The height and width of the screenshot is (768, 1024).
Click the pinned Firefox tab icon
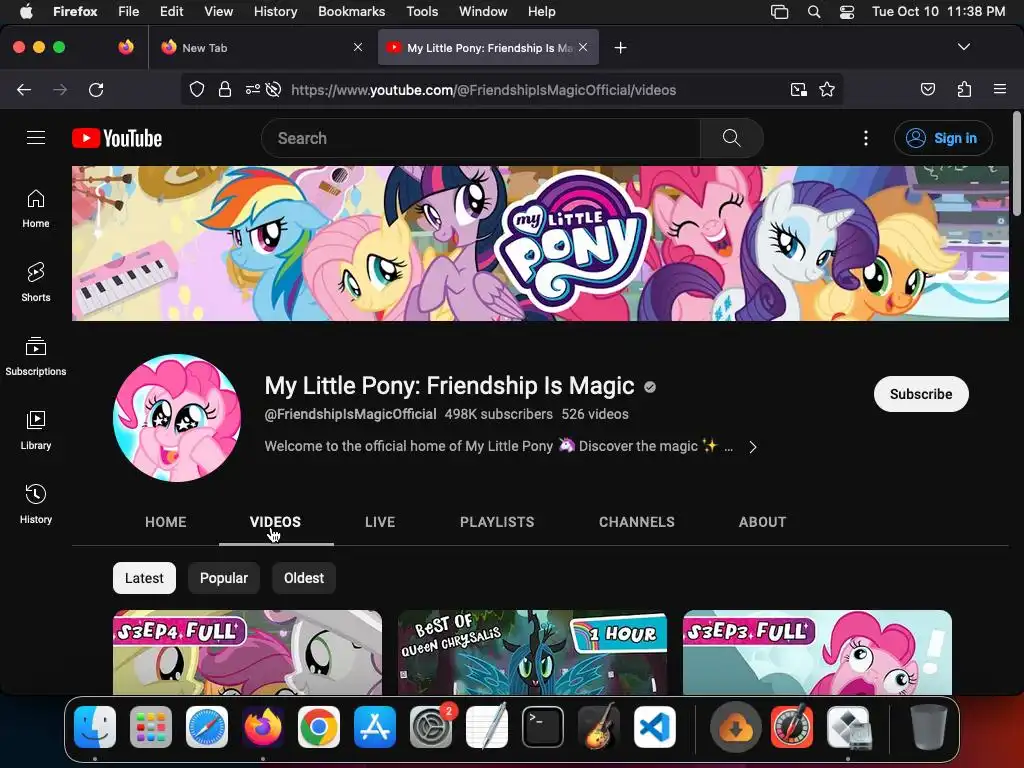(x=126, y=47)
